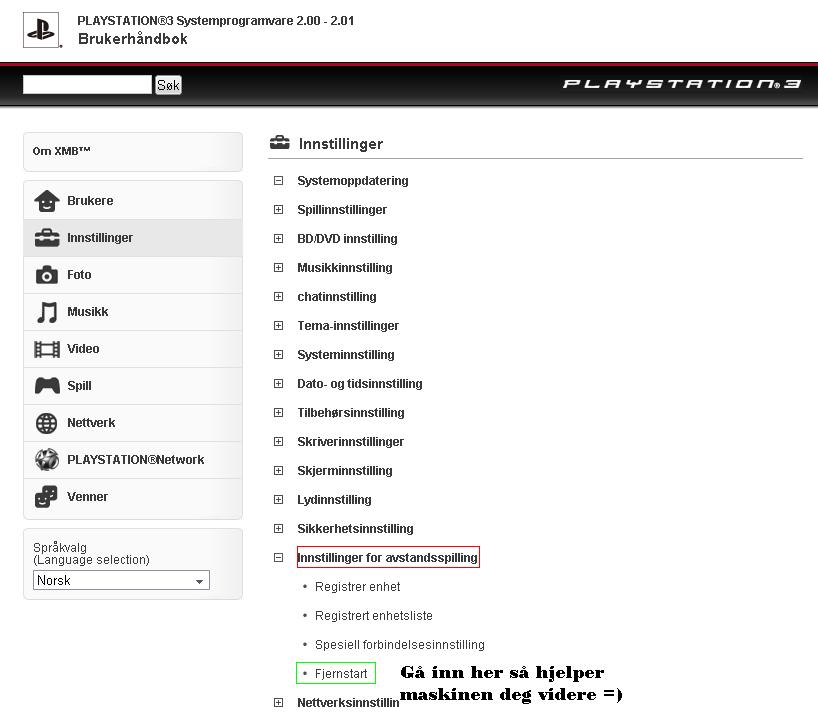Viewport: 818px width, 723px height.
Task: Click the PlayStation logo icon in the header
Action: [x=41, y=30]
